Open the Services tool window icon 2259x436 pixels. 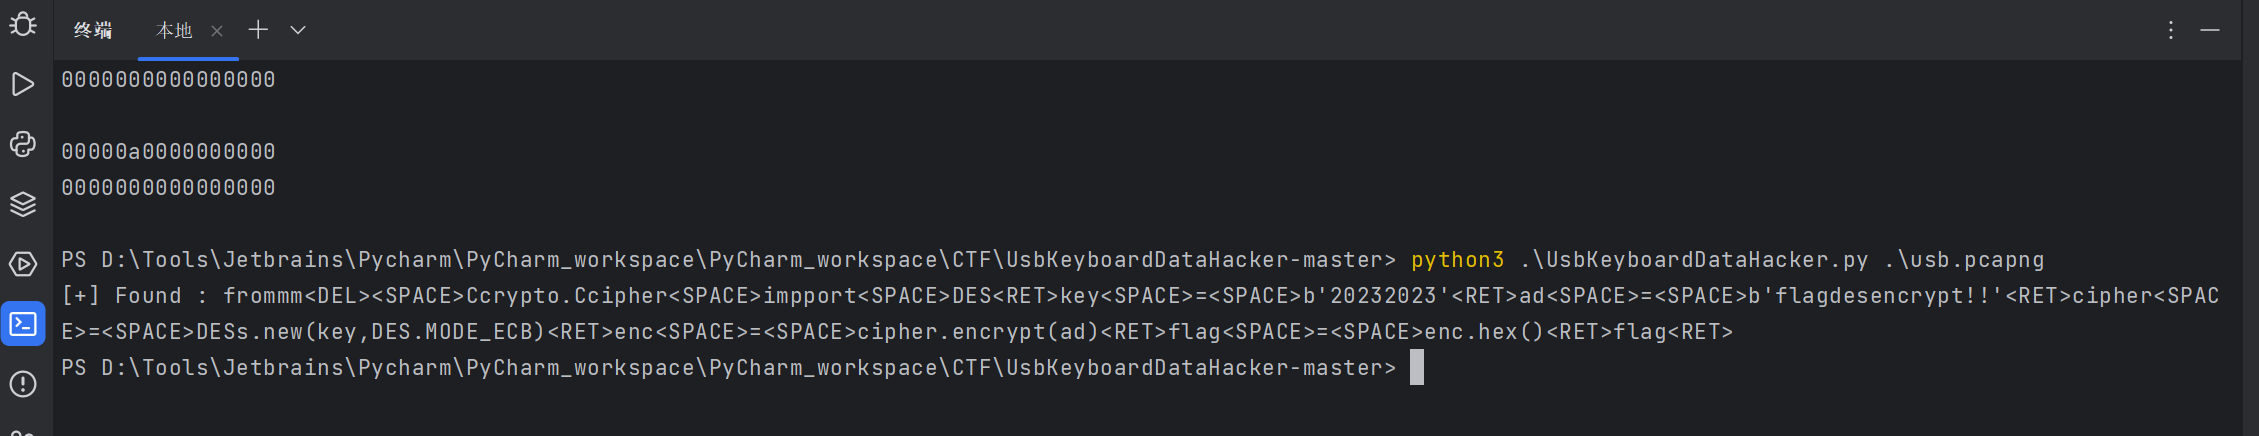[x=23, y=264]
